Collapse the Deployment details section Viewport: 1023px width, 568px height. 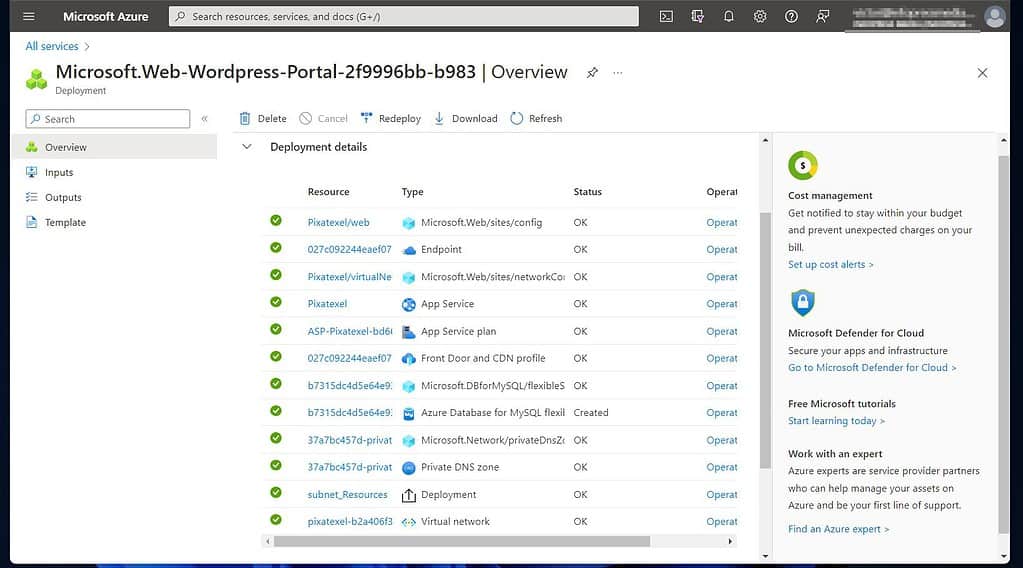[x=247, y=147]
